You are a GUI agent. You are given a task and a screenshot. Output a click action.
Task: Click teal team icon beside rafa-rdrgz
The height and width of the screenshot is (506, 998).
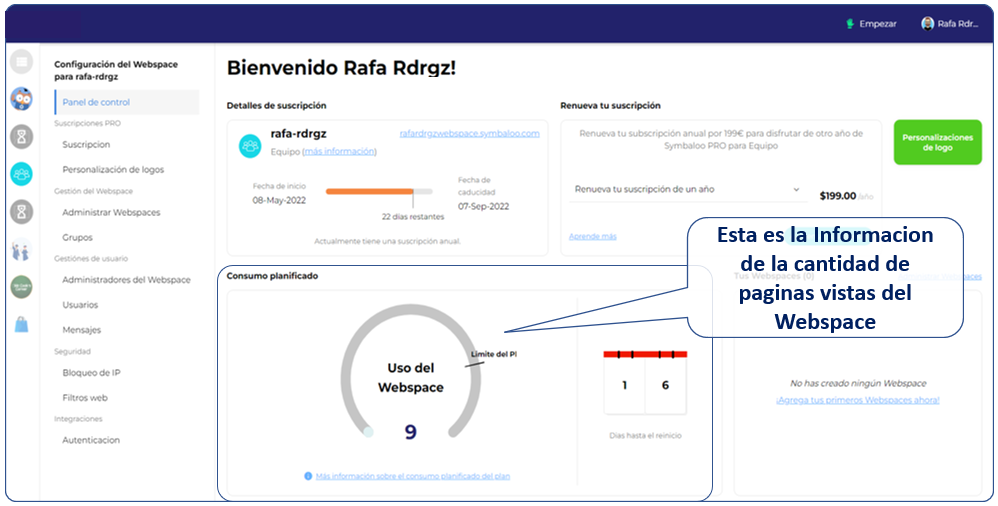(x=250, y=146)
